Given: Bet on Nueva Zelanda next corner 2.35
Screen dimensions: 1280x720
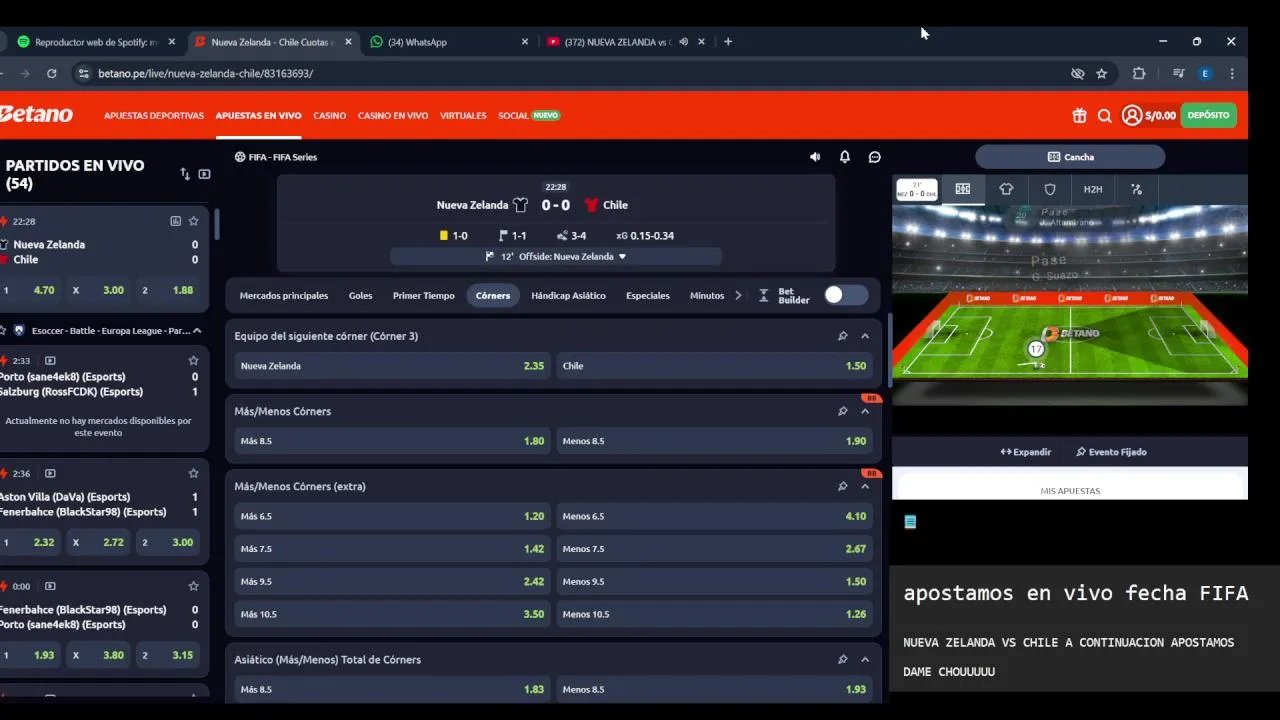Looking at the screenshot, I should pos(392,366).
